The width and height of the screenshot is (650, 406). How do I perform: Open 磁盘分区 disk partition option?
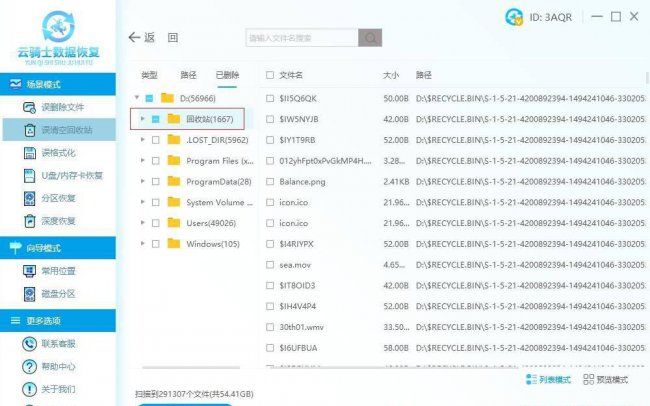(49, 294)
